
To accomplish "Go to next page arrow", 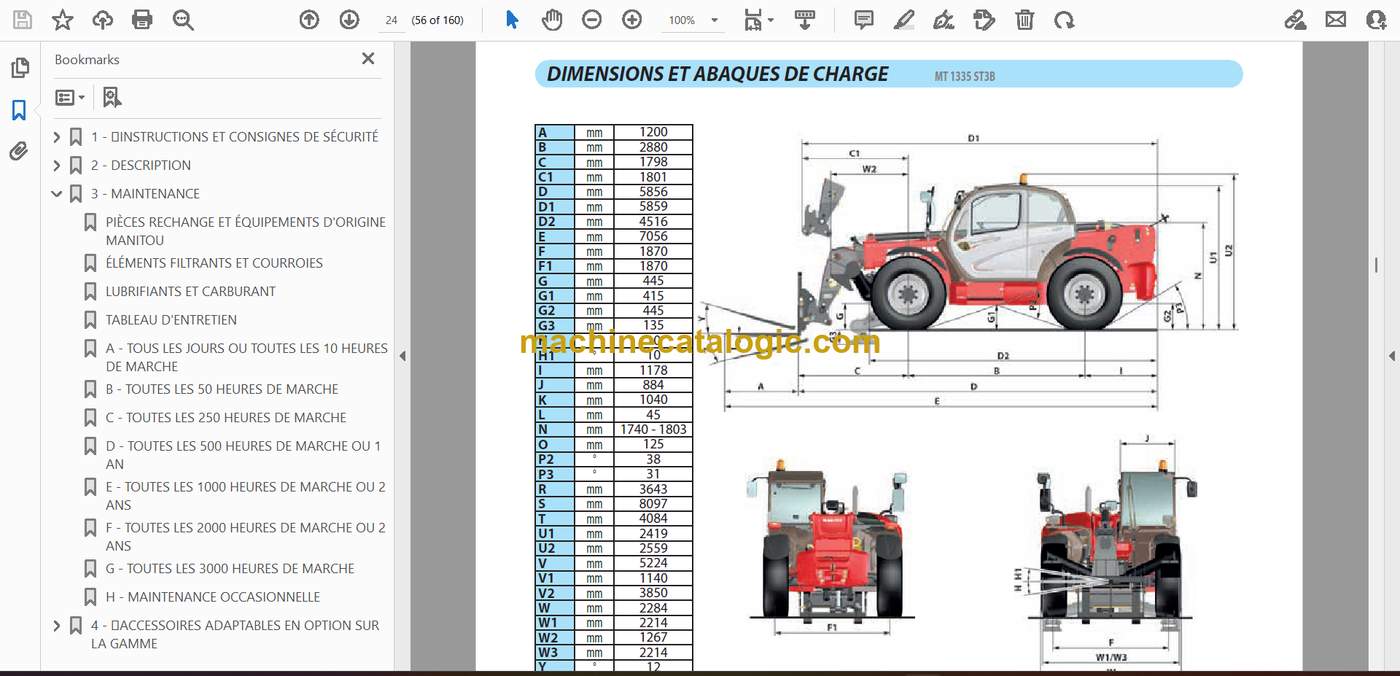I will pos(349,19).
